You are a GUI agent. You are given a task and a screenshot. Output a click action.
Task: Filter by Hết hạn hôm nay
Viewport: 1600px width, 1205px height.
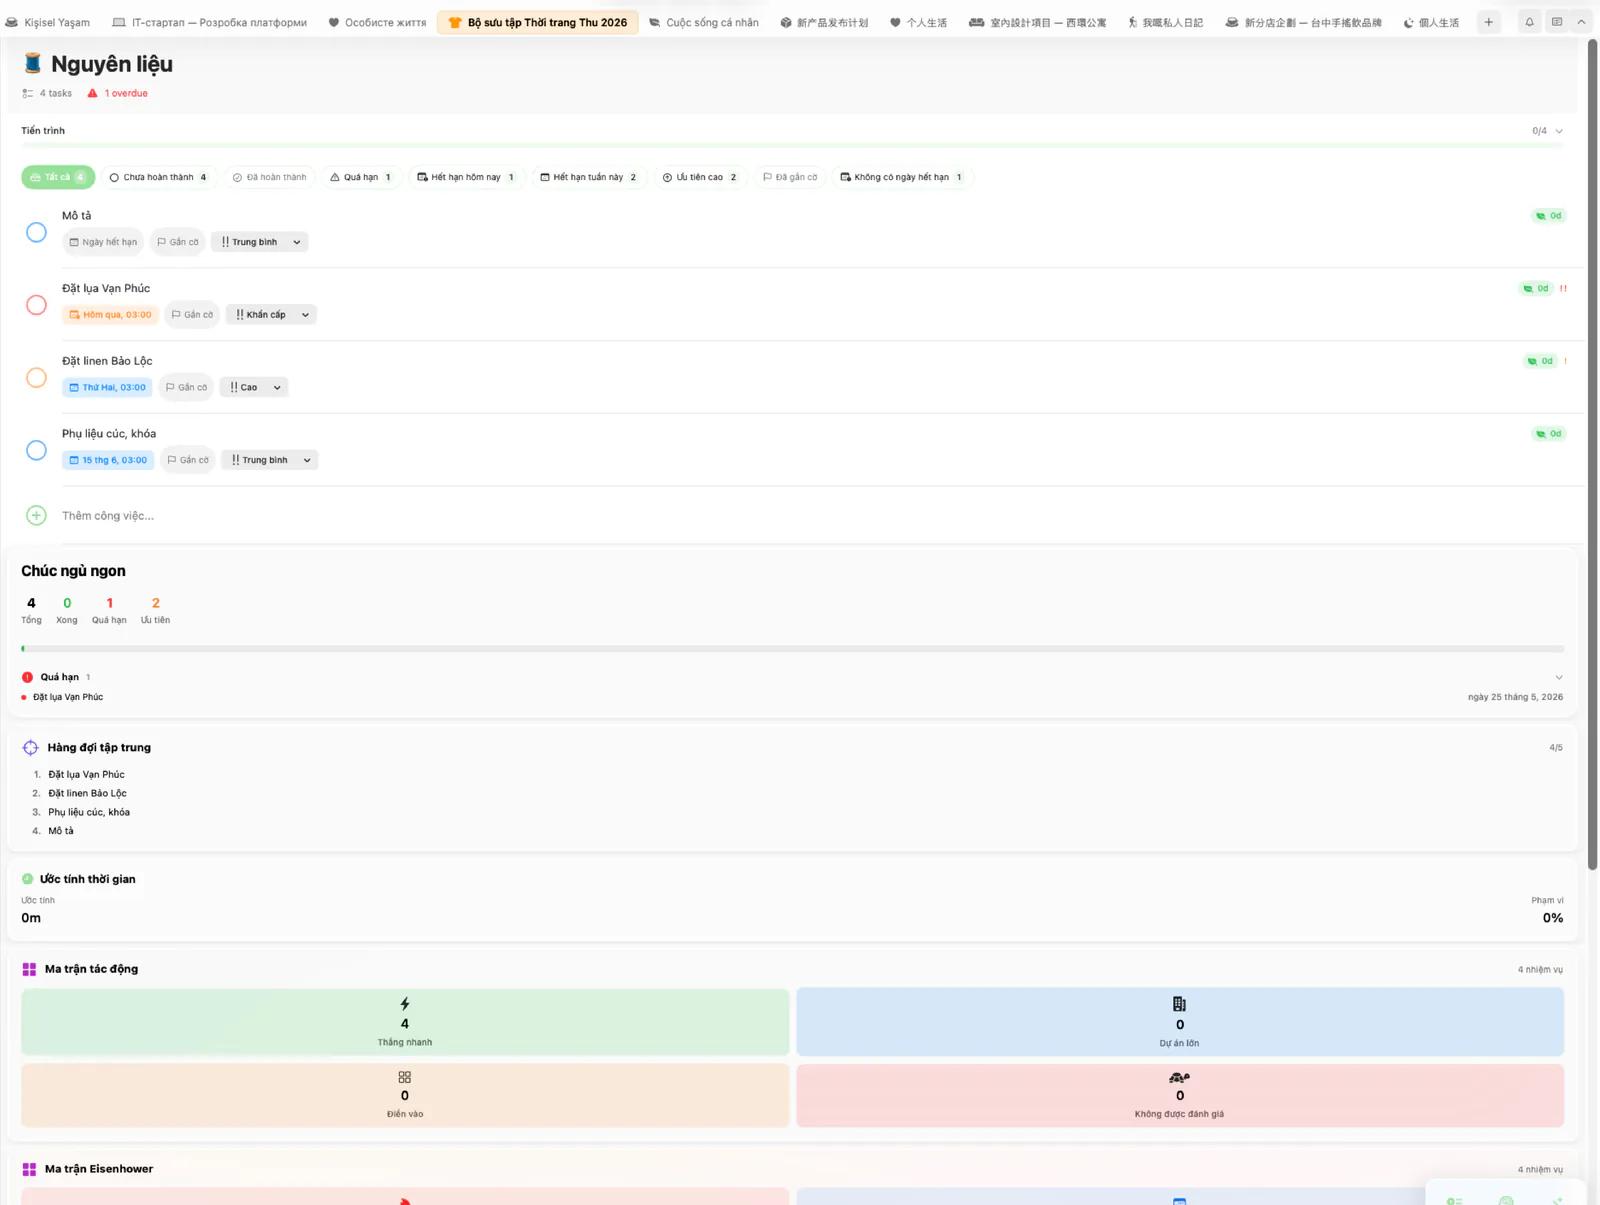(x=466, y=177)
